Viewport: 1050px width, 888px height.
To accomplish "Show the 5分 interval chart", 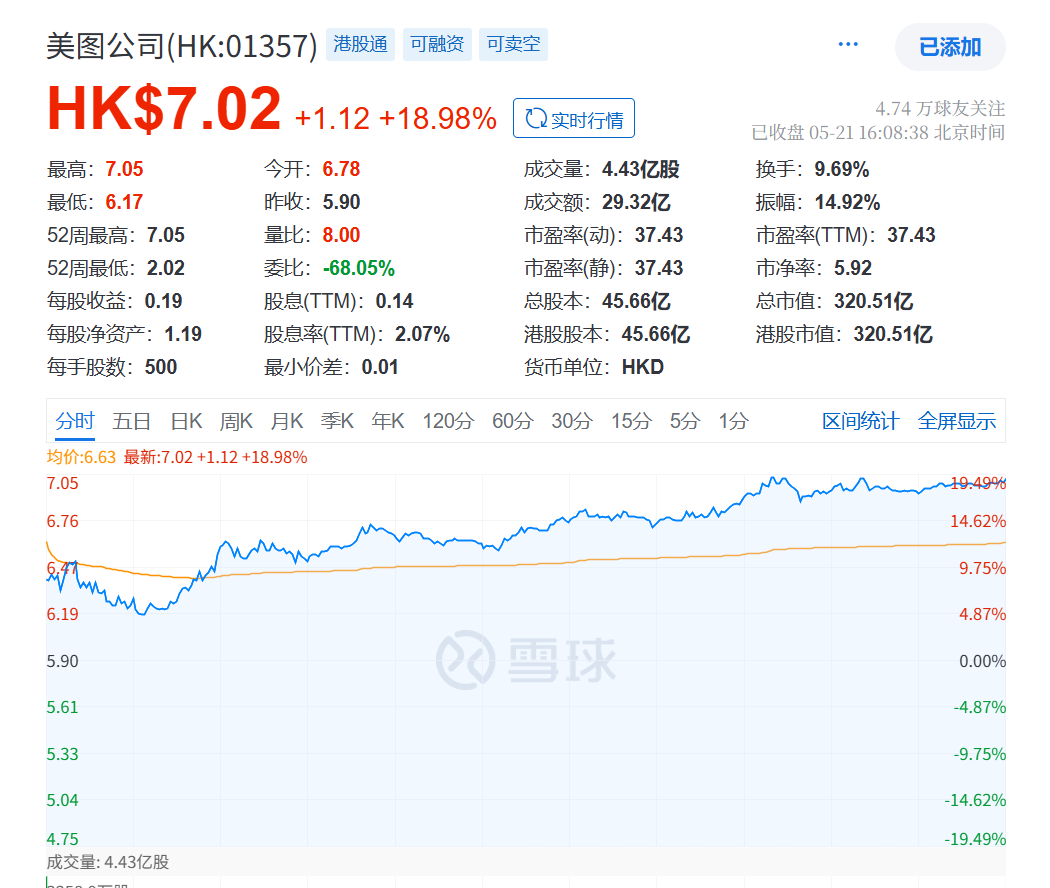I will tap(685, 421).
